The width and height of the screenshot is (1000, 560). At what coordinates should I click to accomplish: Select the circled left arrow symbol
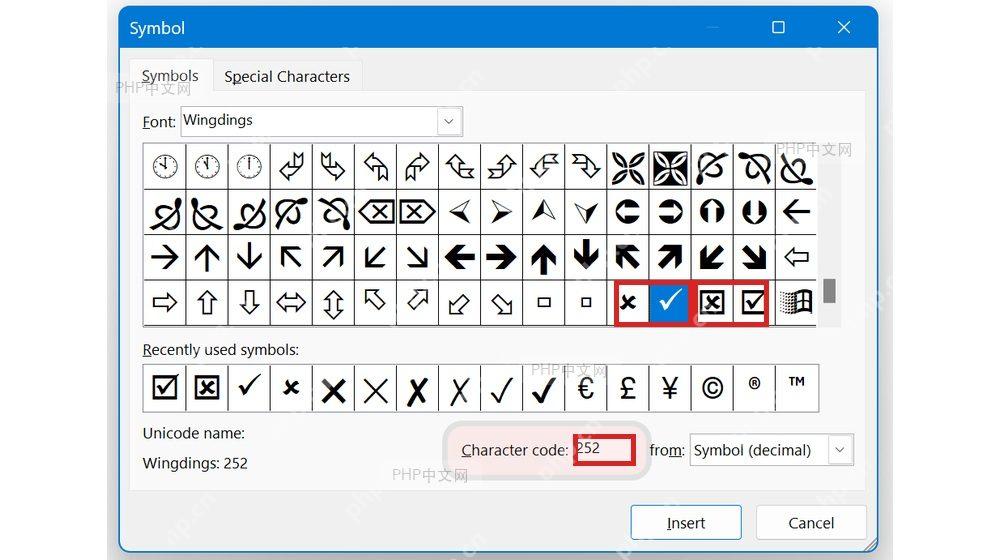pyautogui.click(x=628, y=211)
